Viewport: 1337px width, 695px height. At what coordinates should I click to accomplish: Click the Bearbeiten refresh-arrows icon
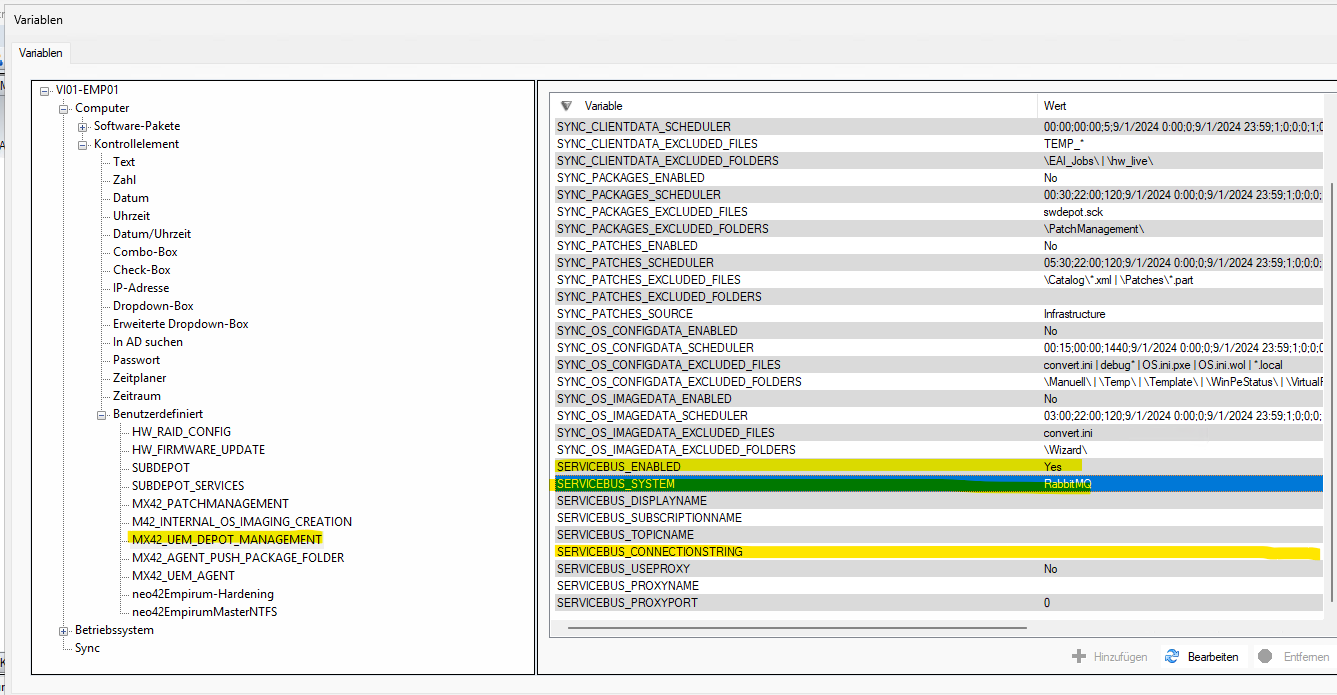(x=1171, y=657)
